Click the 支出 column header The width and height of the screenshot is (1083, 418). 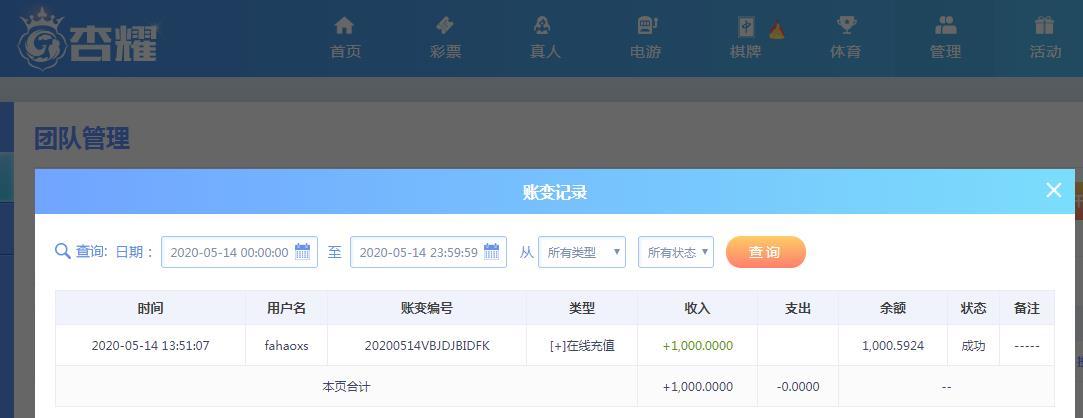798,308
